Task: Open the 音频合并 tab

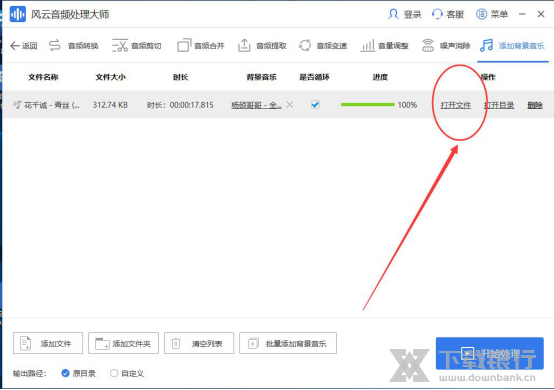Action: pyautogui.click(x=201, y=46)
